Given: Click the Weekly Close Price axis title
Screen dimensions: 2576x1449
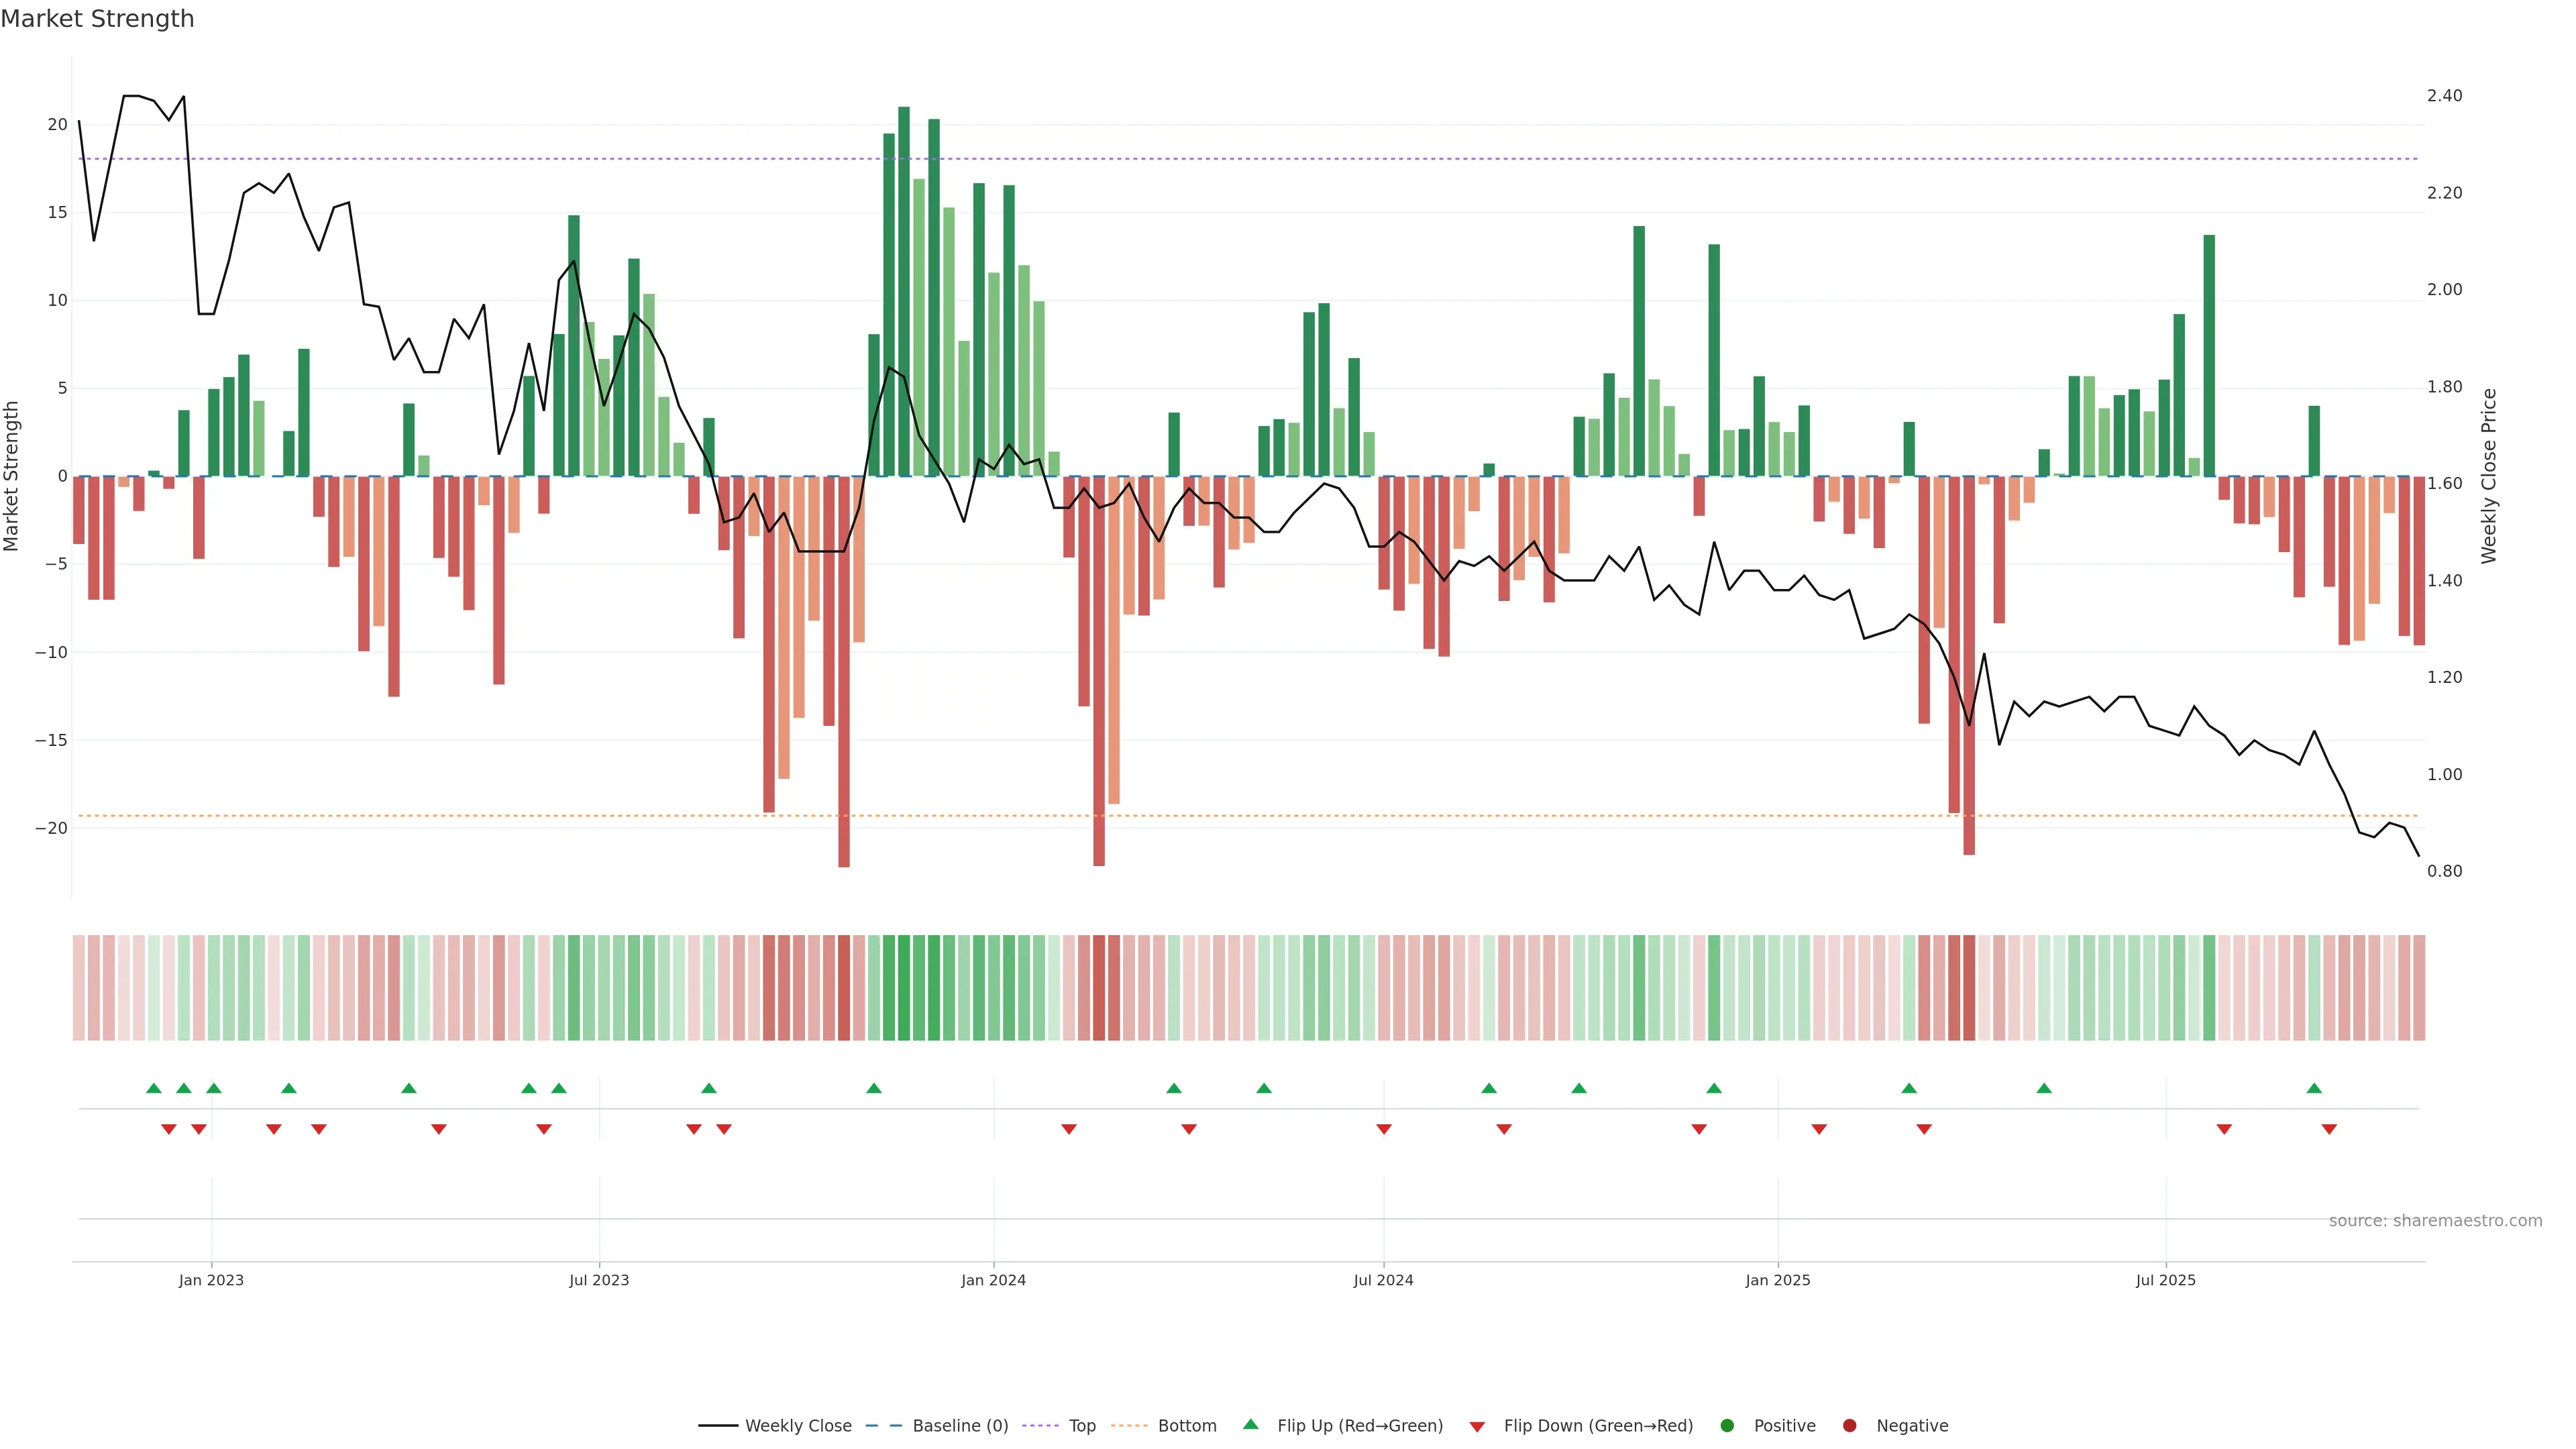Looking at the screenshot, I should [x=2488, y=476].
